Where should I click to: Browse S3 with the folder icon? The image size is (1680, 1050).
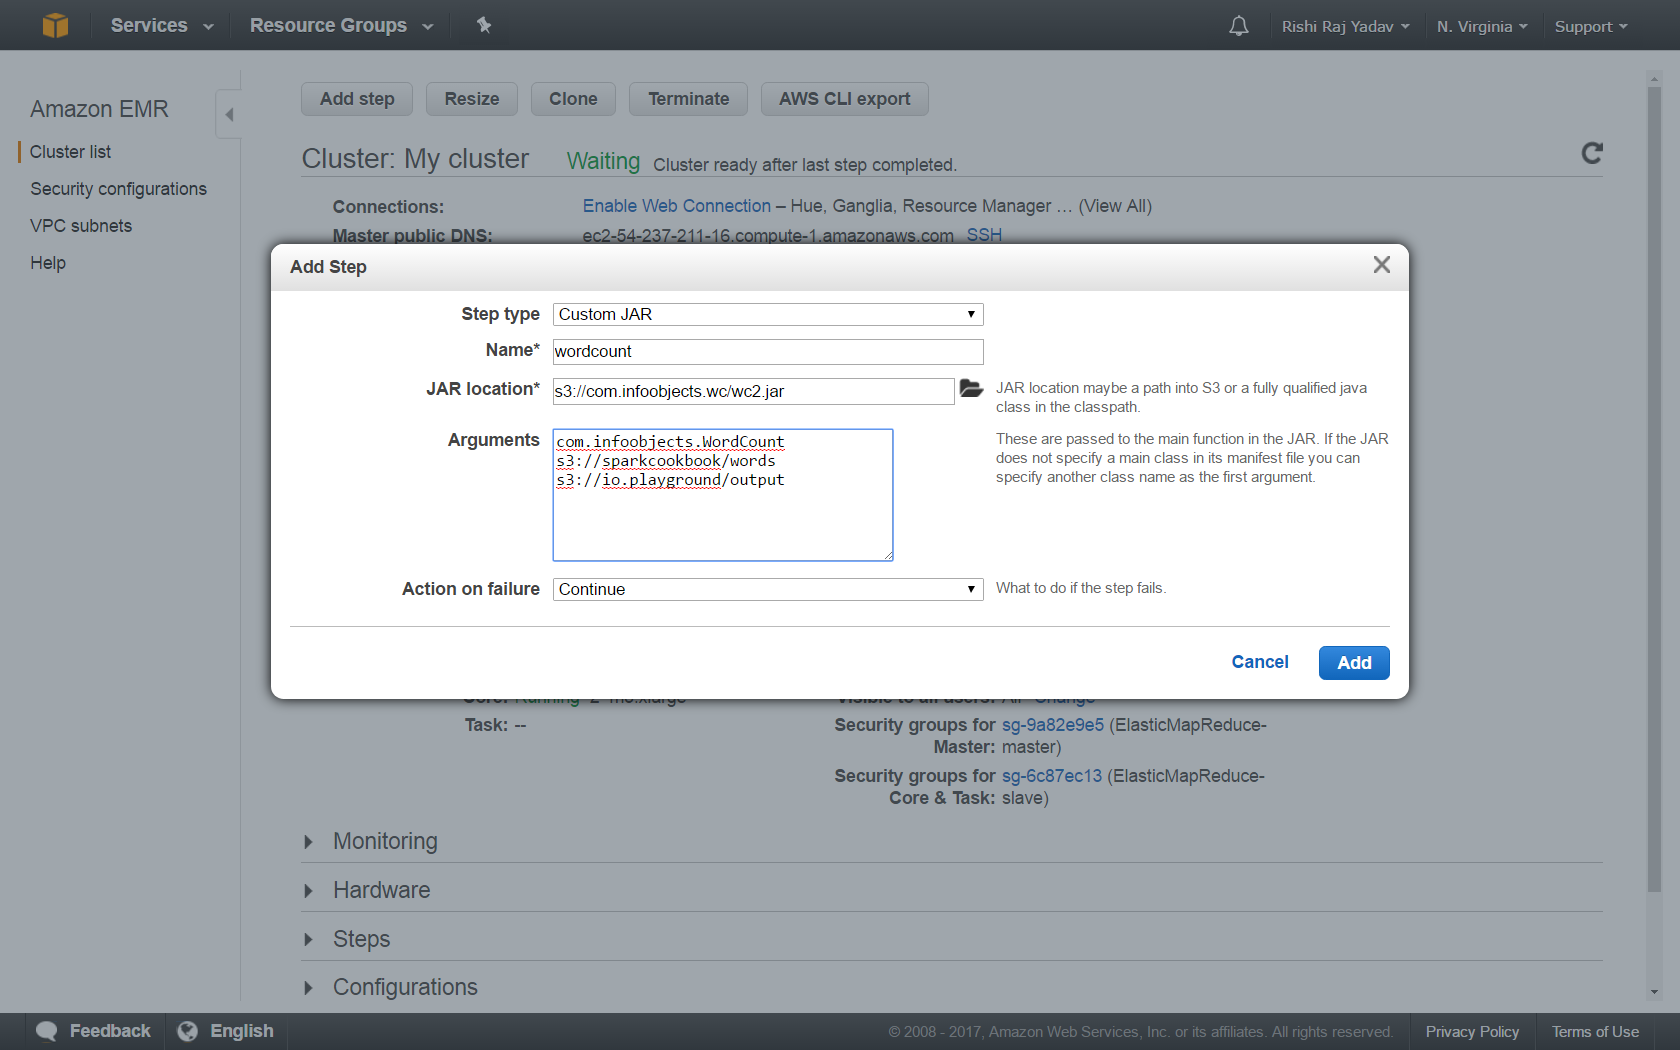pyautogui.click(x=971, y=389)
